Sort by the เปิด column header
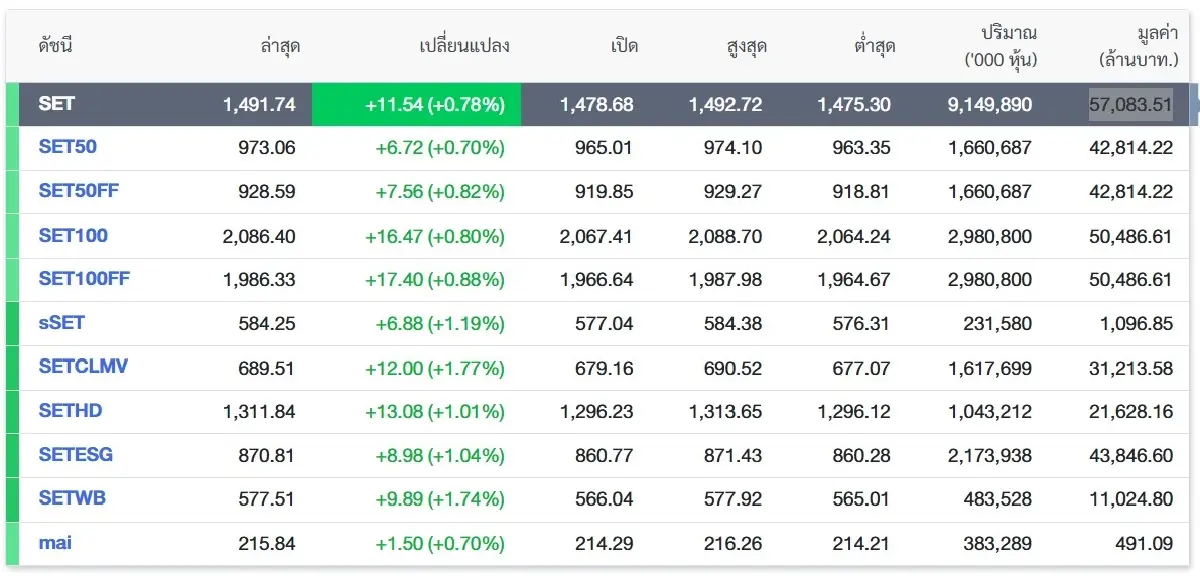This screenshot has height=576, width=1200. 623,45
